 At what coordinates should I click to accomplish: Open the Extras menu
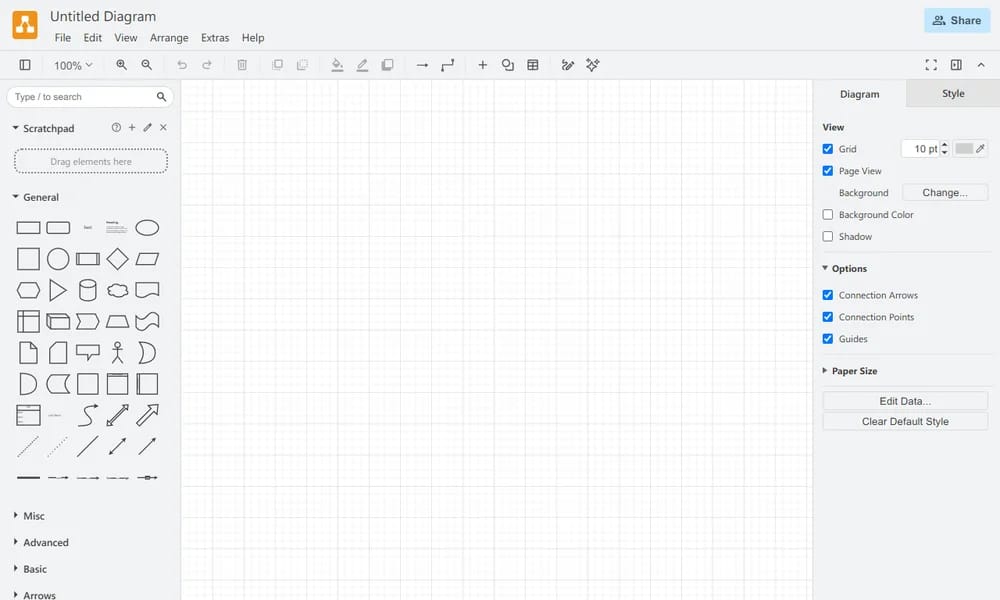215,38
